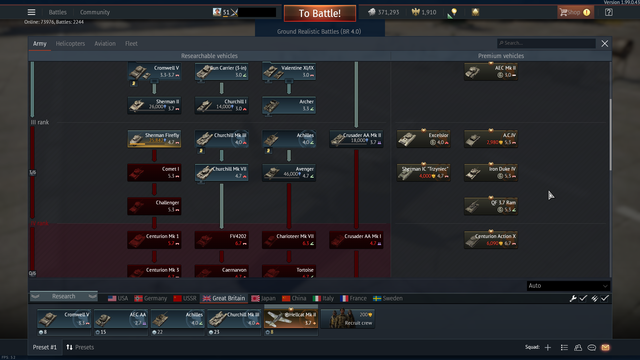The width and height of the screenshot is (640, 360).
Task: Open the Auto dropdown
Action: click(x=568, y=286)
